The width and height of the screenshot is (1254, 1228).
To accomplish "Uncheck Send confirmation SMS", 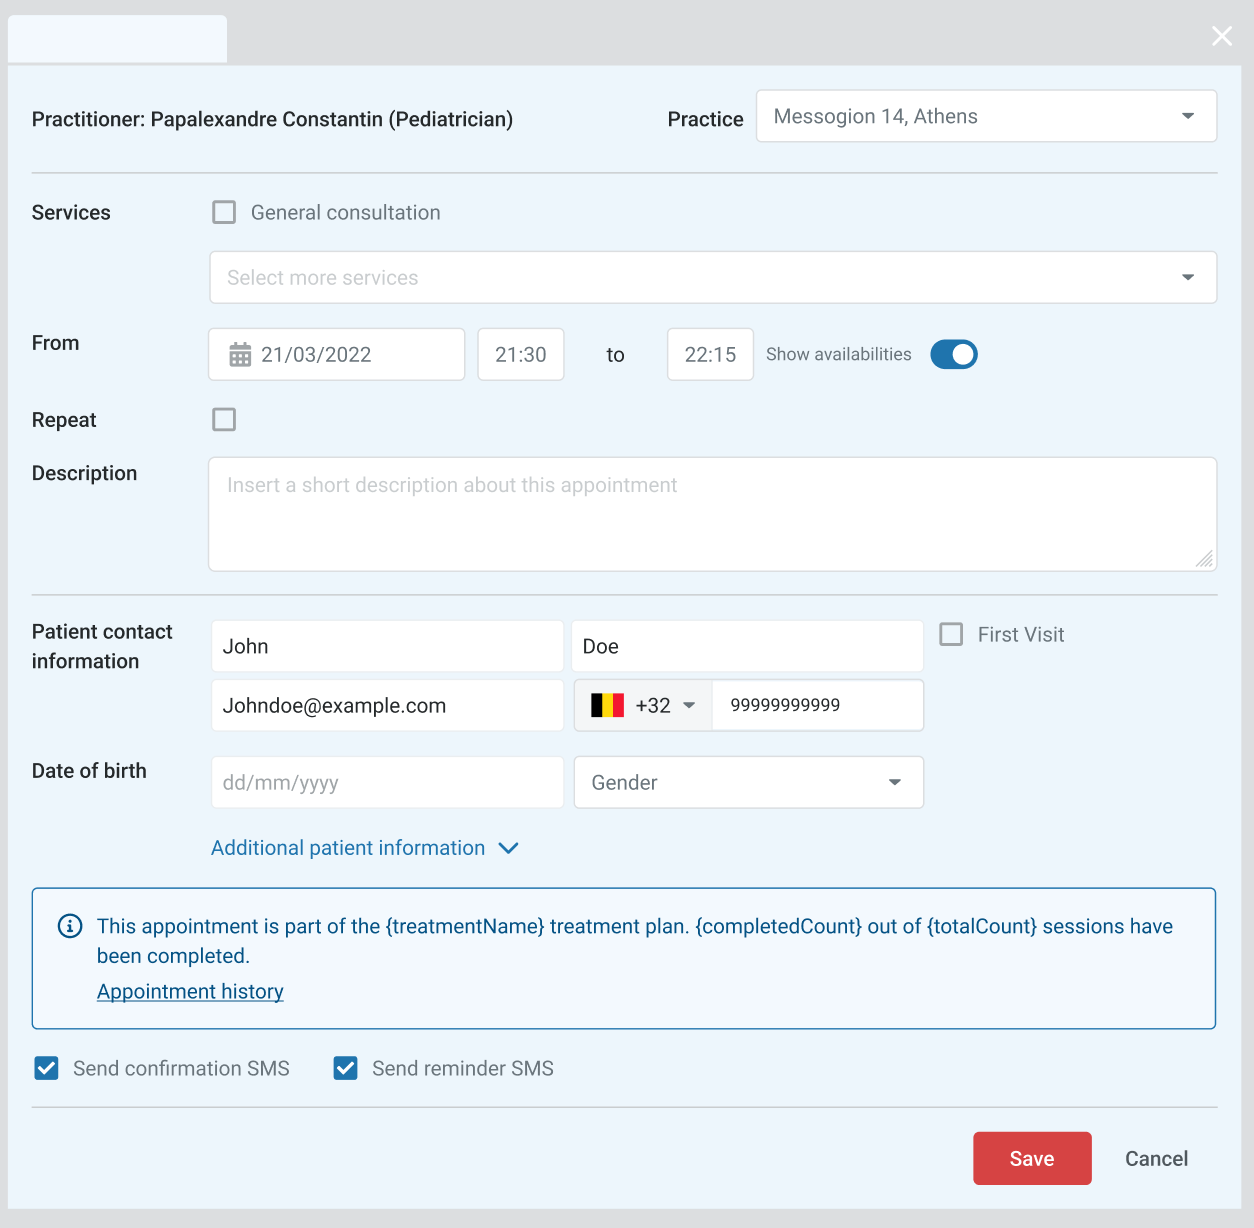I will [x=47, y=1069].
